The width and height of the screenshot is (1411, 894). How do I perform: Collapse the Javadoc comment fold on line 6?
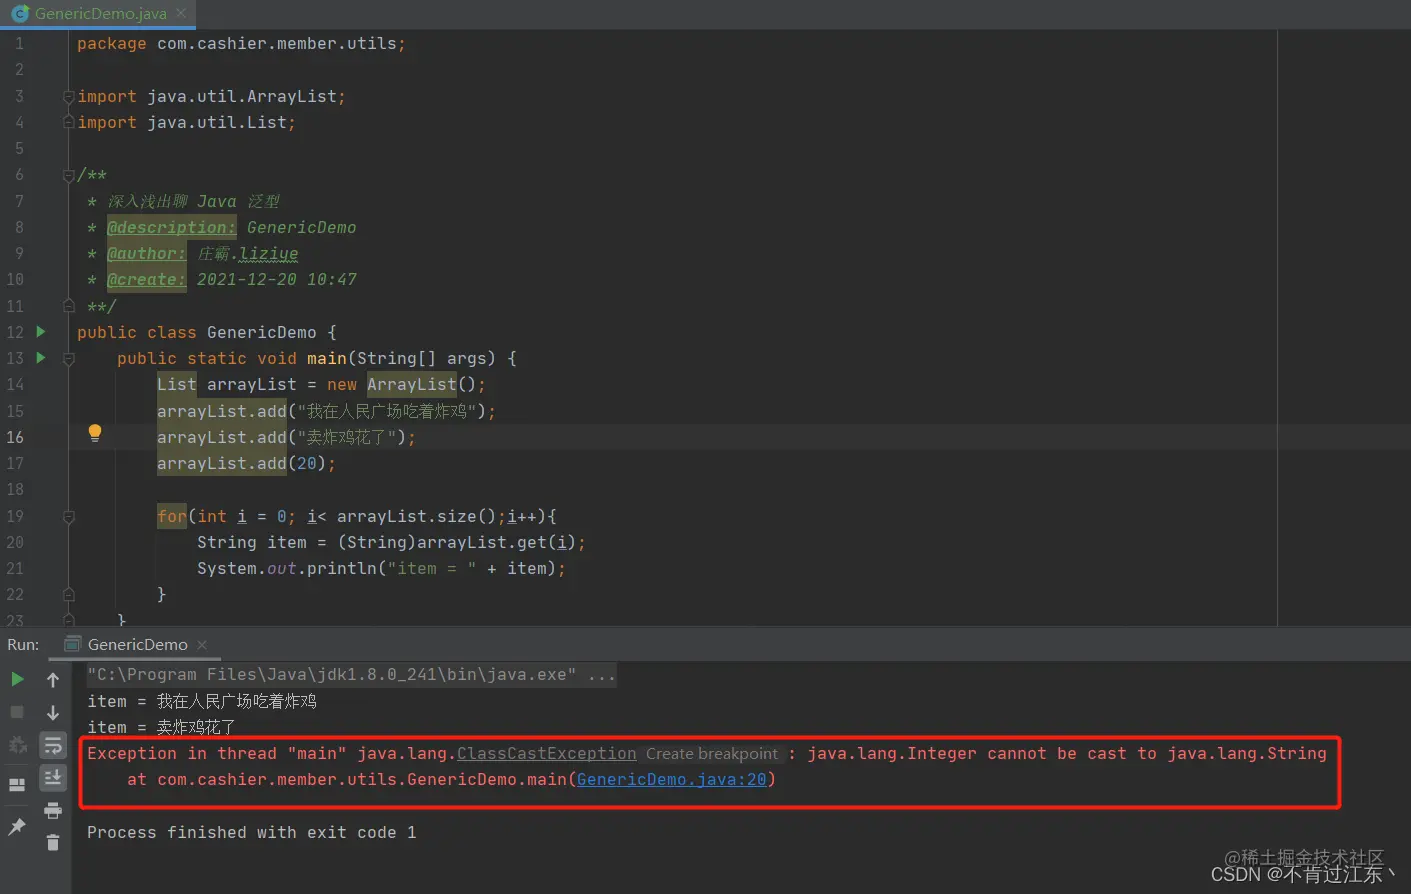click(x=68, y=175)
